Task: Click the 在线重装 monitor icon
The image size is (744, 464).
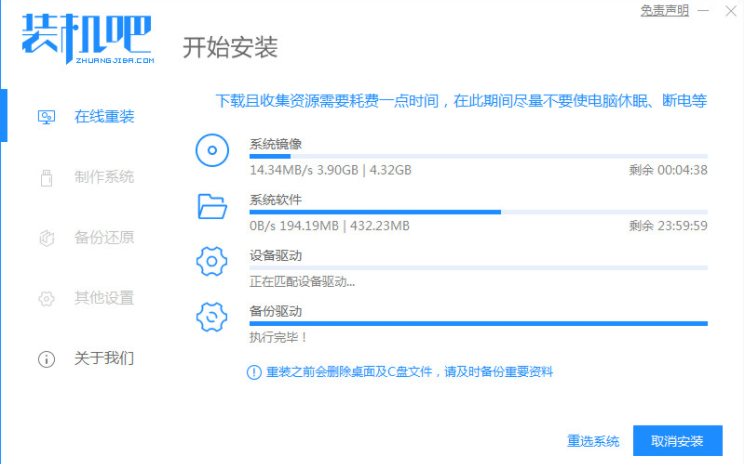Action: point(46,117)
